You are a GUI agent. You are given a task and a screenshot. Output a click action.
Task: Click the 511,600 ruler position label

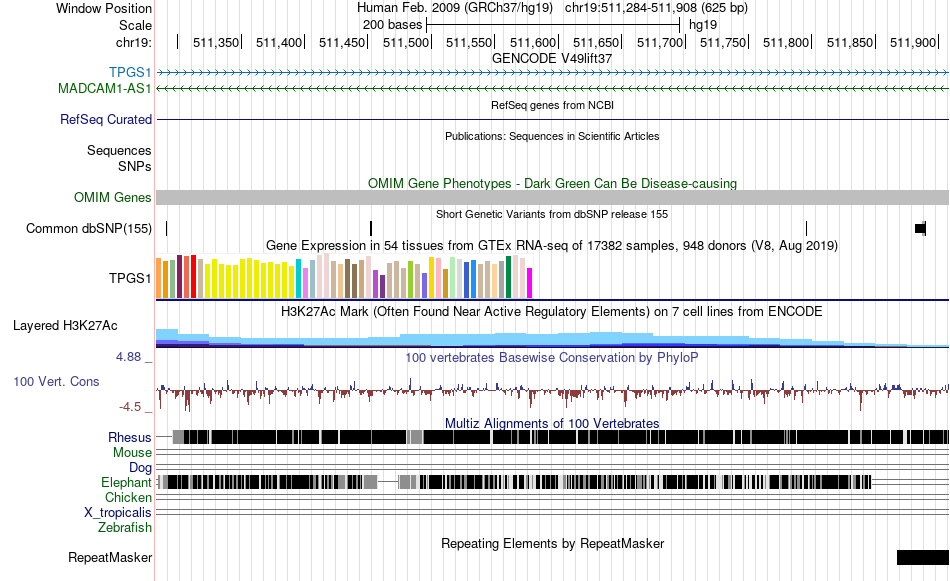coord(533,42)
